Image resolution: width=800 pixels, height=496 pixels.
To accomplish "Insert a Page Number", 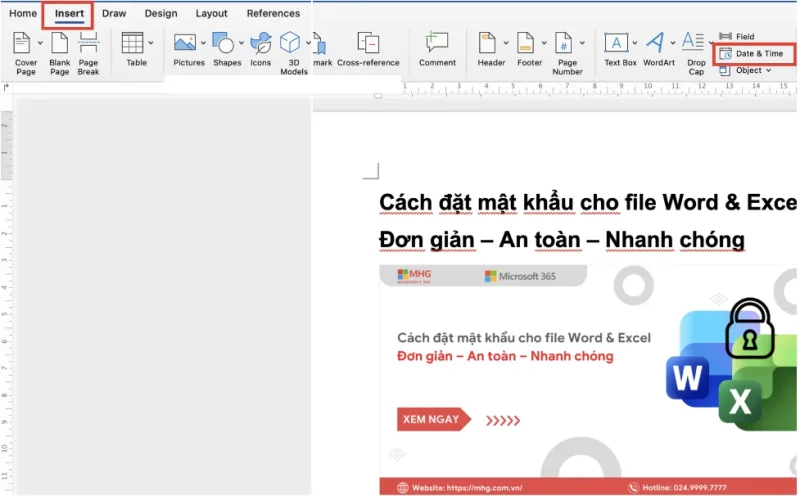I will tap(567, 53).
